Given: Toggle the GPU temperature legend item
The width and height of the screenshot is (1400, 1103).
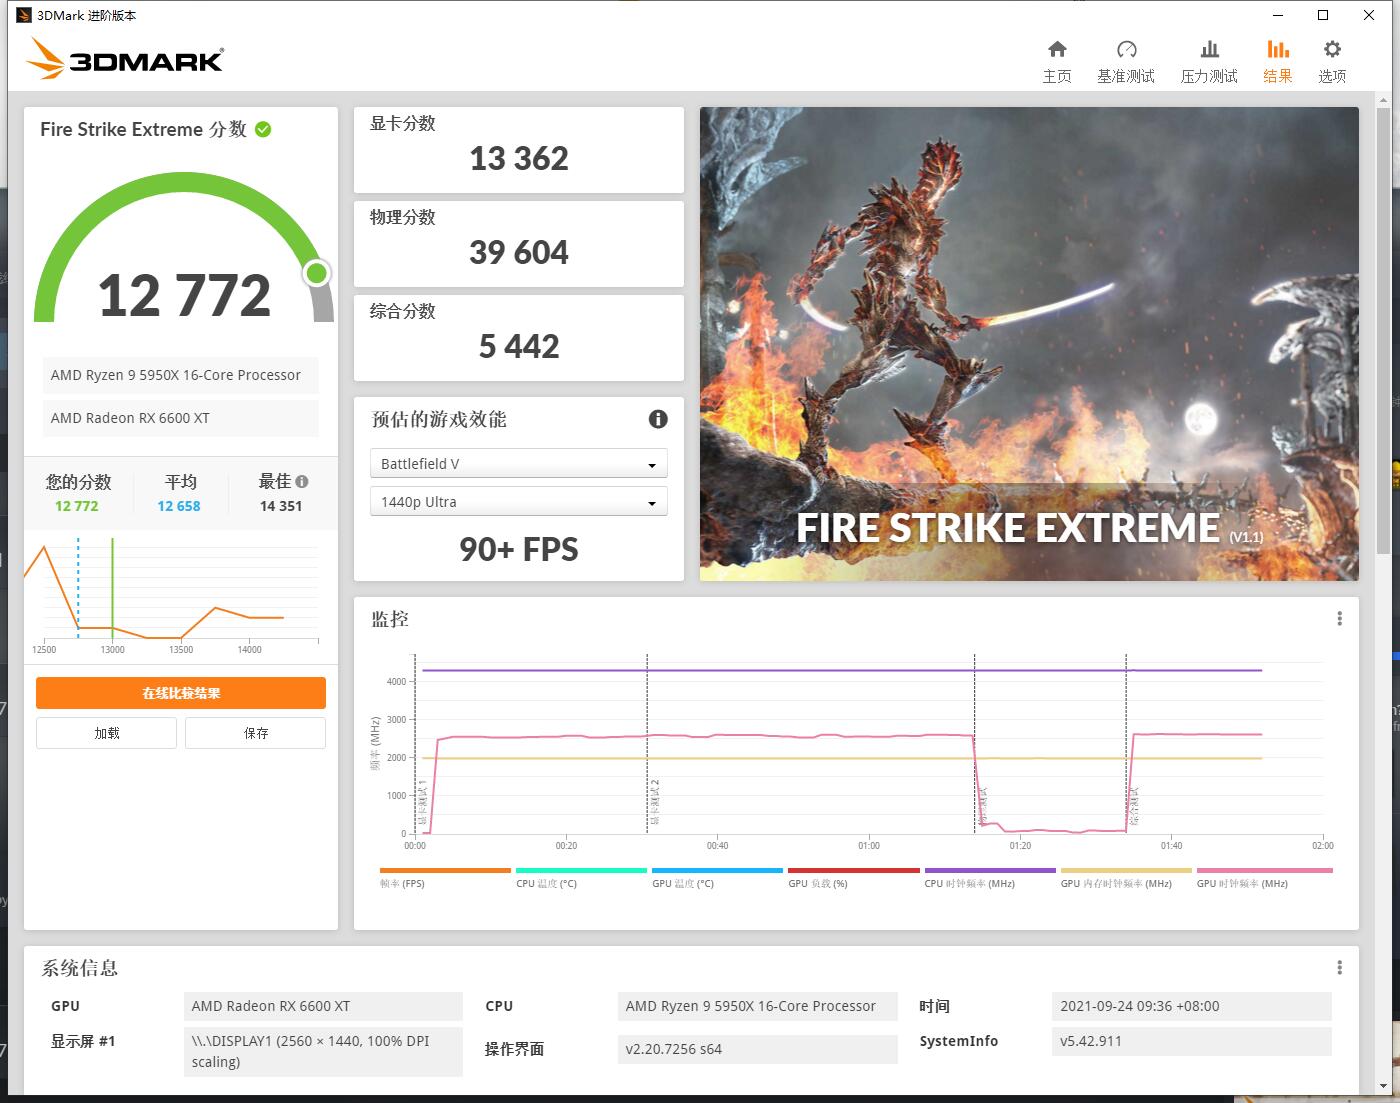Looking at the screenshot, I should [x=717, y=878].
